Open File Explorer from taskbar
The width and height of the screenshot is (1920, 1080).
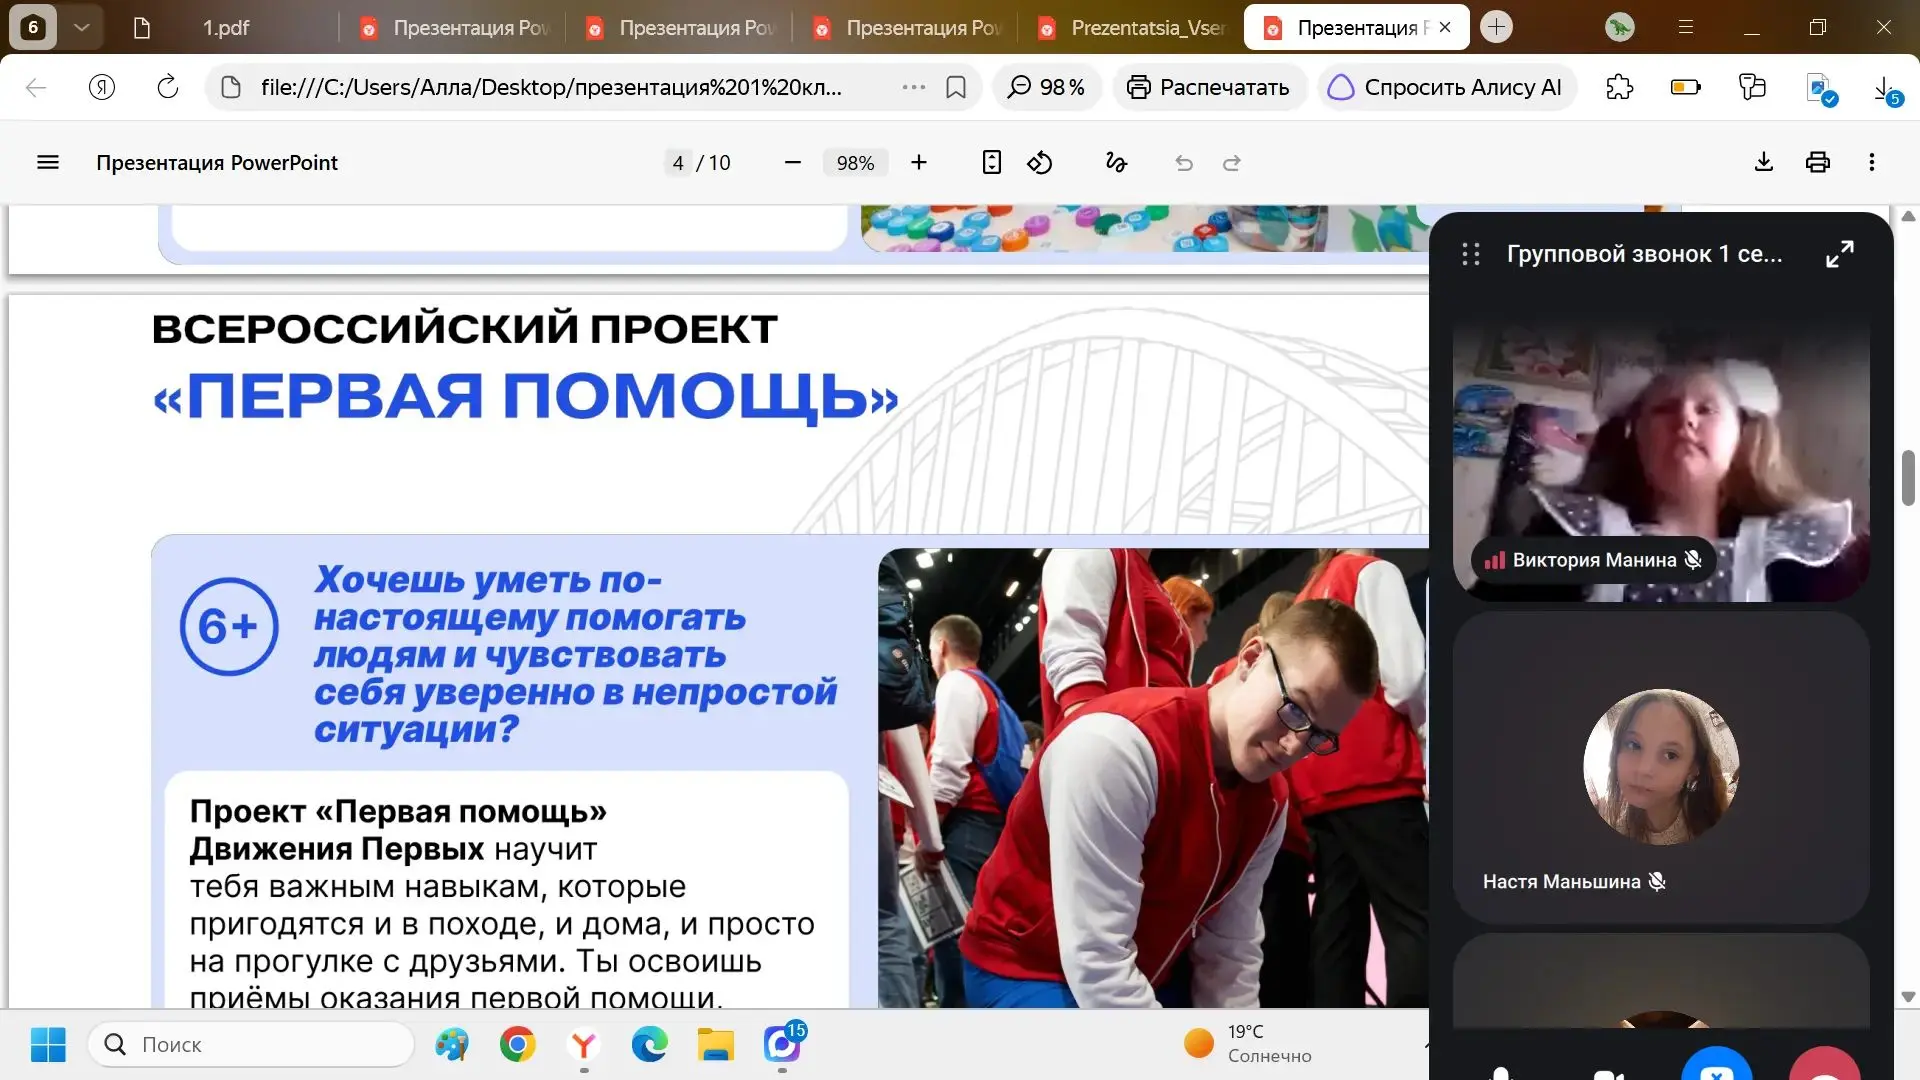point(716,1045)
